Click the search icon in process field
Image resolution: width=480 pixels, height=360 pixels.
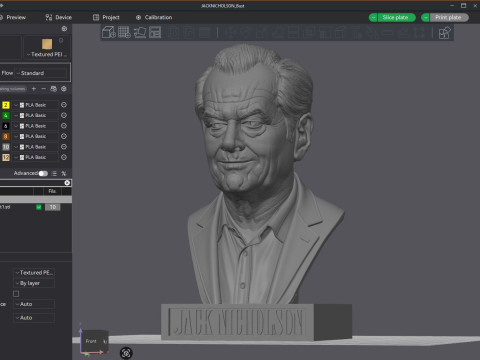[x=67, y=183]
